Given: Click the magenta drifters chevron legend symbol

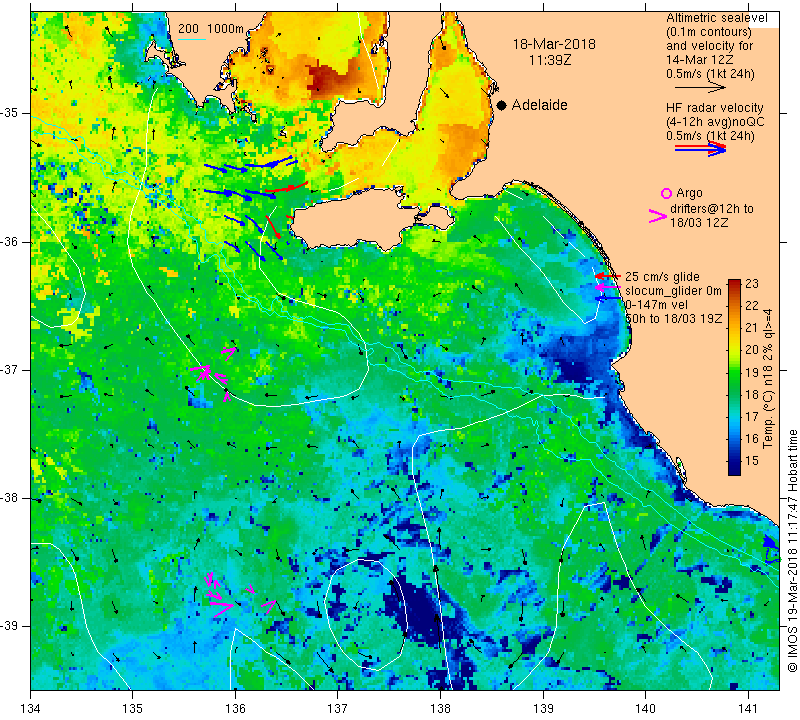Looking at the screenshot, I should (658, 216).
